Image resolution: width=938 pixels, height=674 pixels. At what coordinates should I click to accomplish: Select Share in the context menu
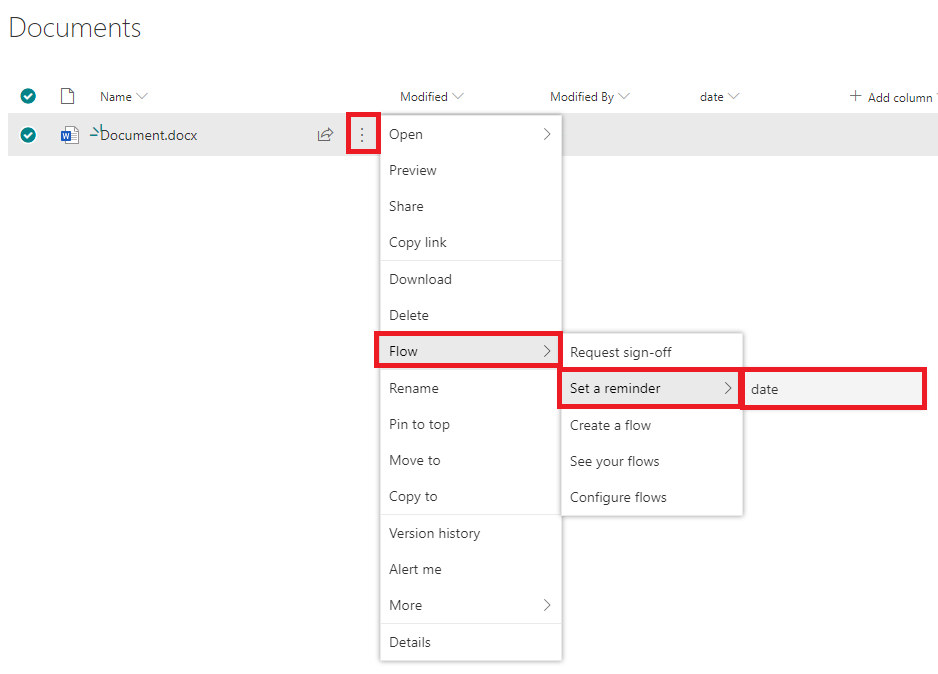point(471,206)
